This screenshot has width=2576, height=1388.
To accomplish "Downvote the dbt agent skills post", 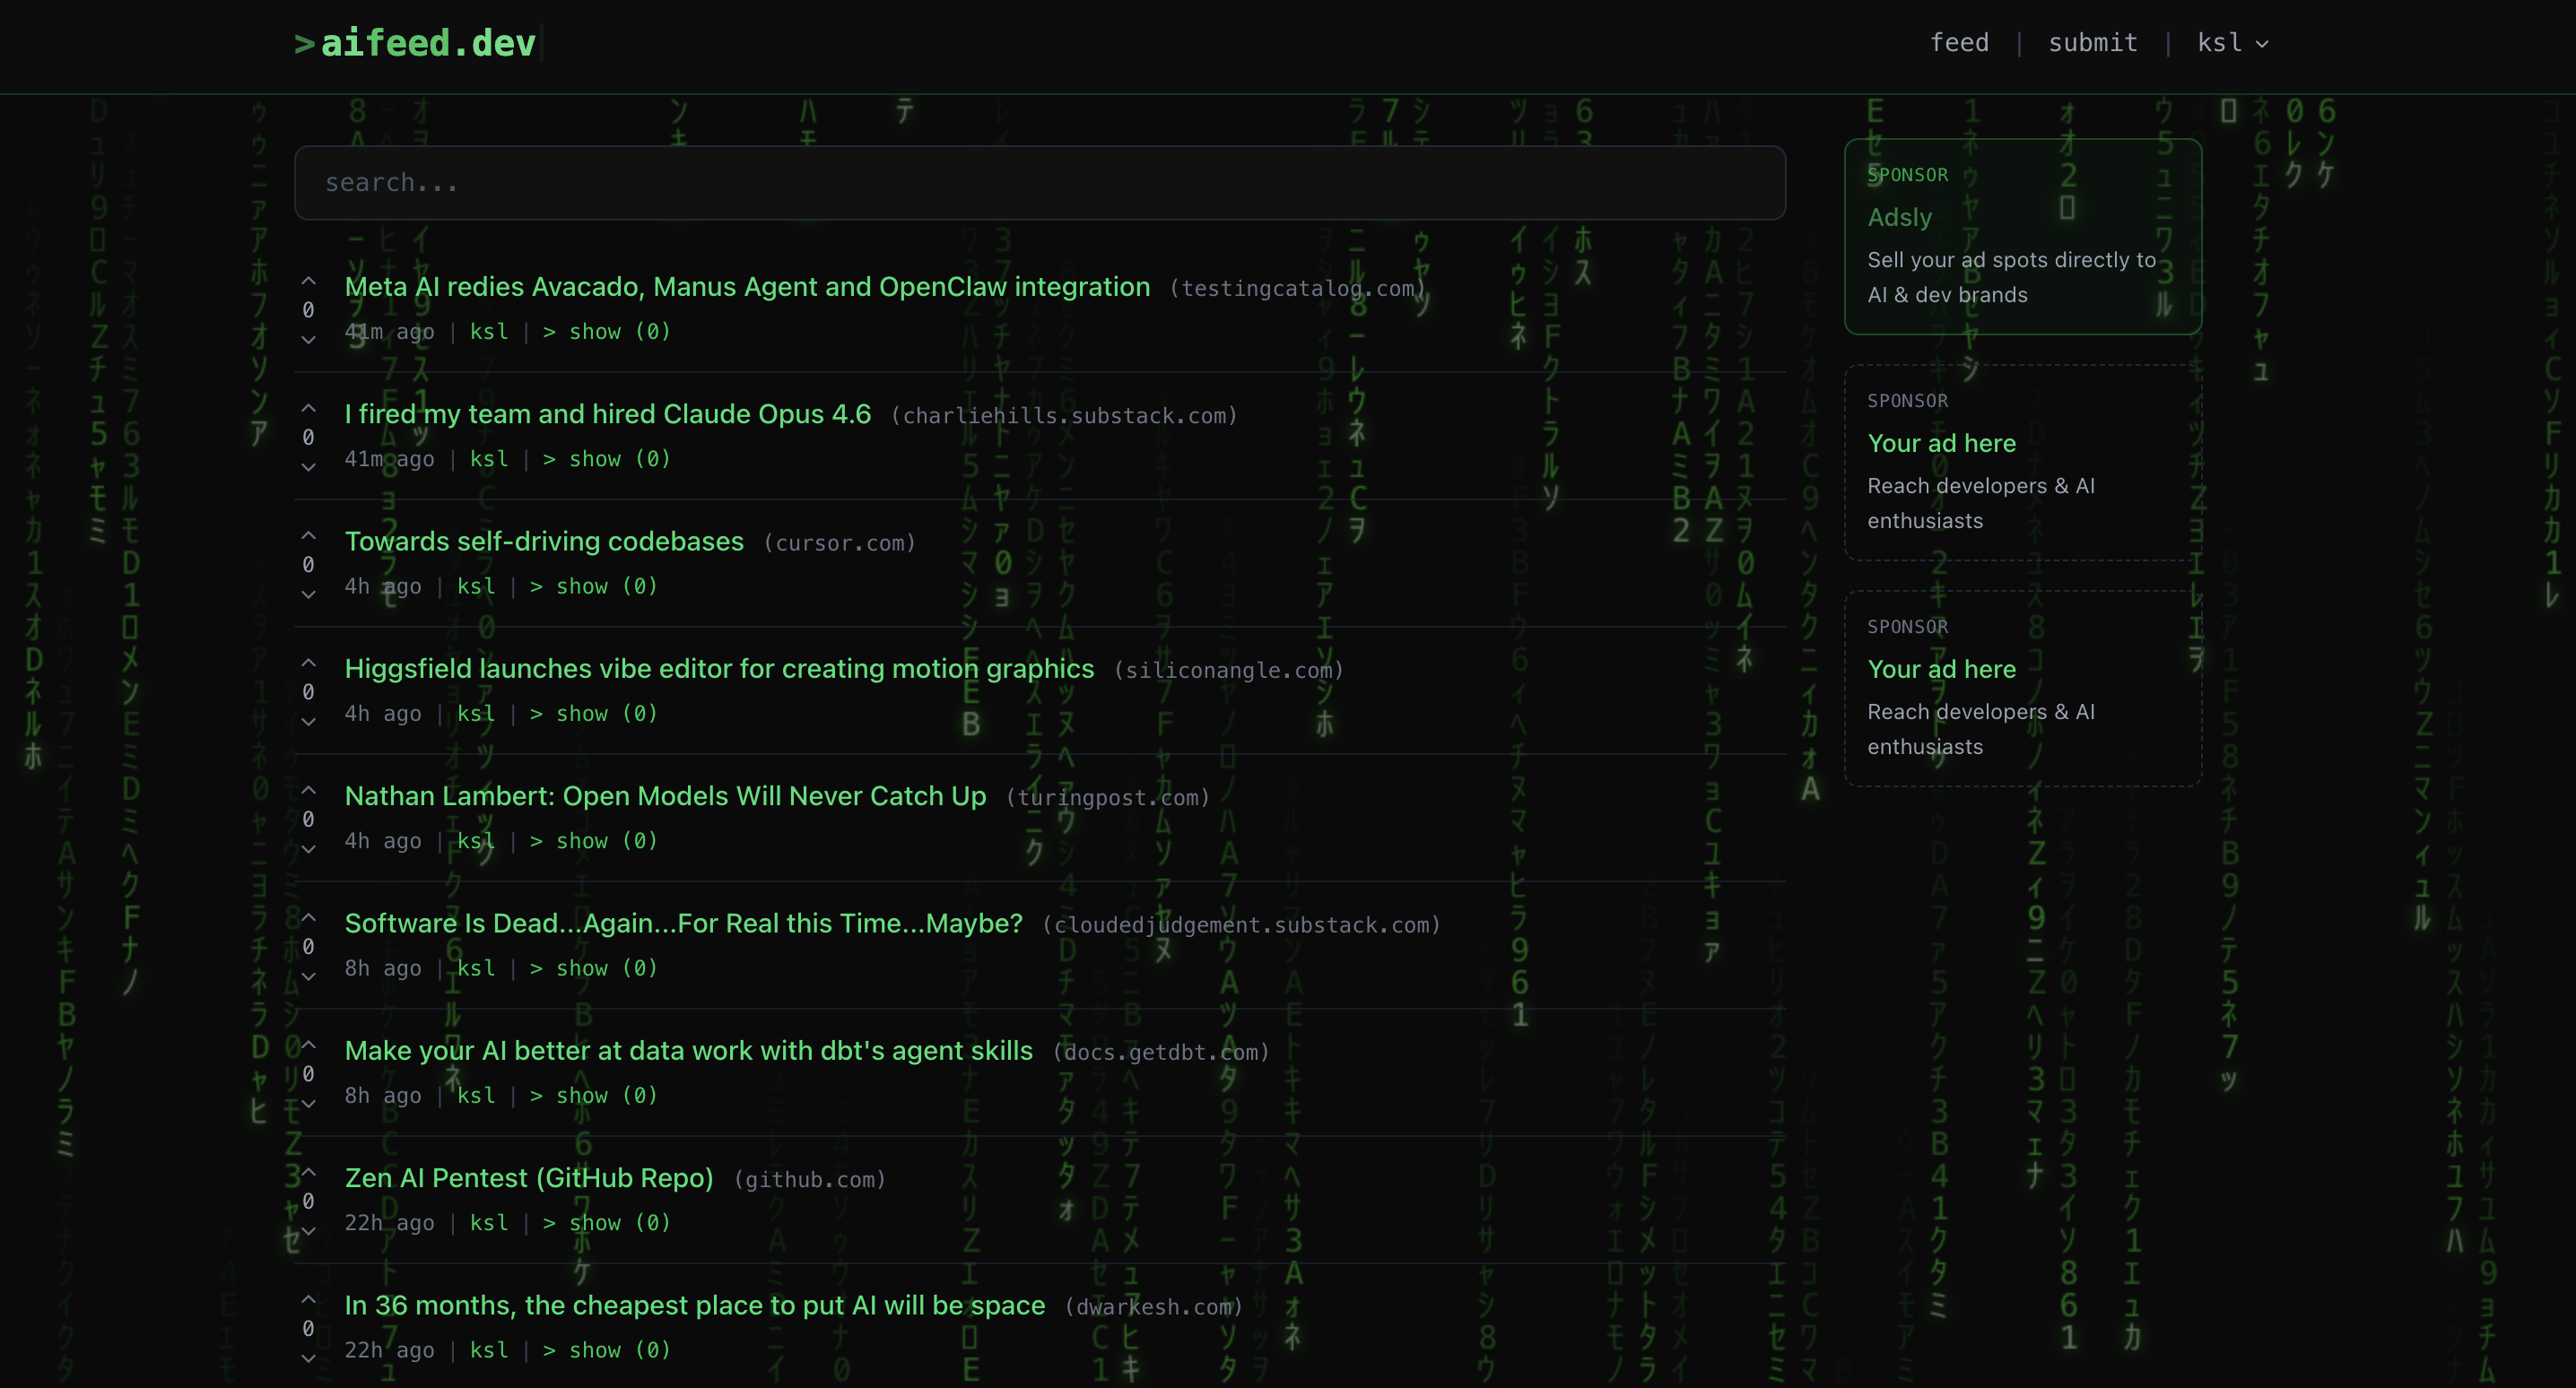I will (x=308, y=1103).
